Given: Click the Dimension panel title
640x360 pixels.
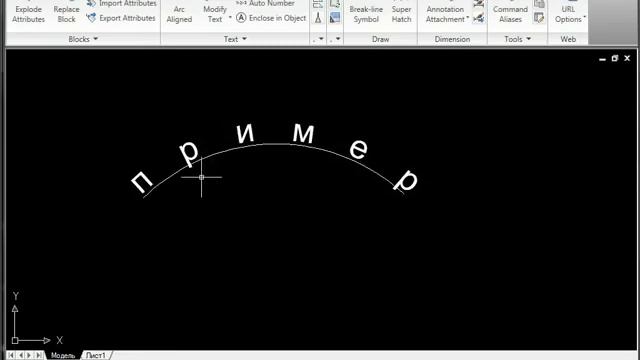Looking at the screenshot, I should (x=452, y=39).
